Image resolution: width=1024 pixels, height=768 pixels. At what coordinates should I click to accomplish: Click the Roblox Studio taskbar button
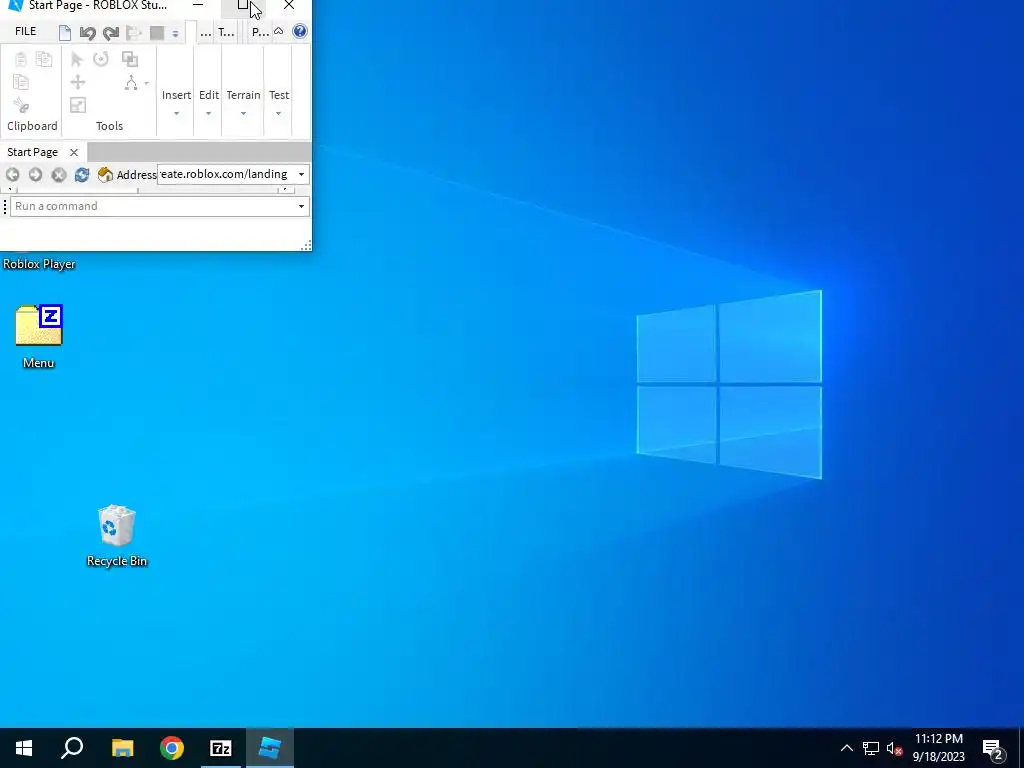(270, 748)
